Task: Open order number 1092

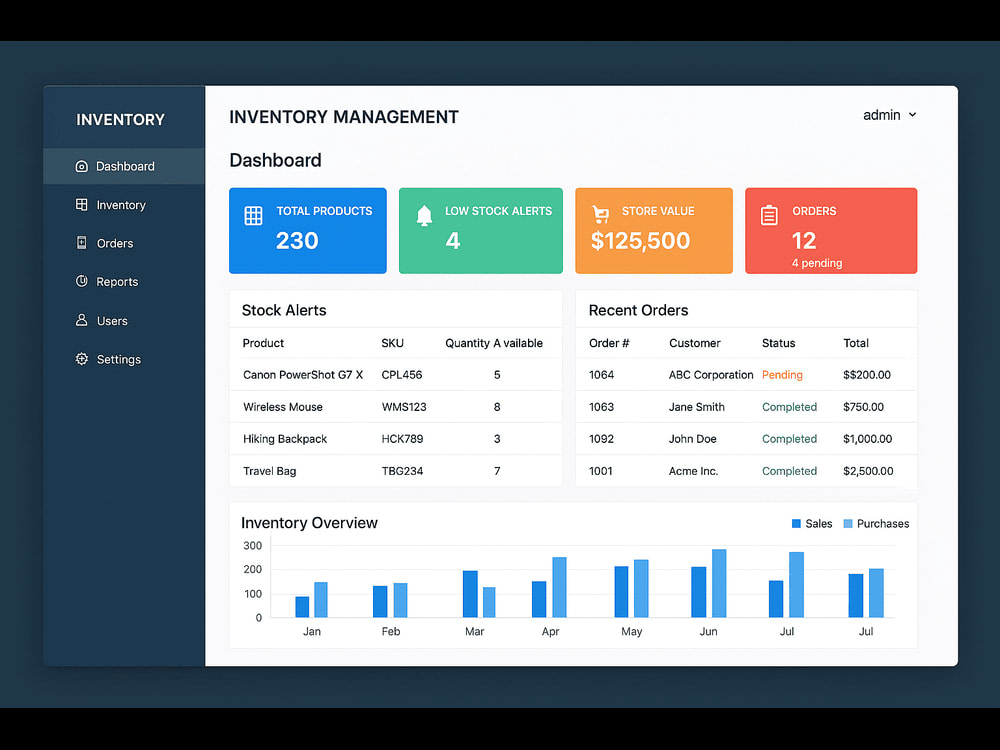Action: pos(601,439)
